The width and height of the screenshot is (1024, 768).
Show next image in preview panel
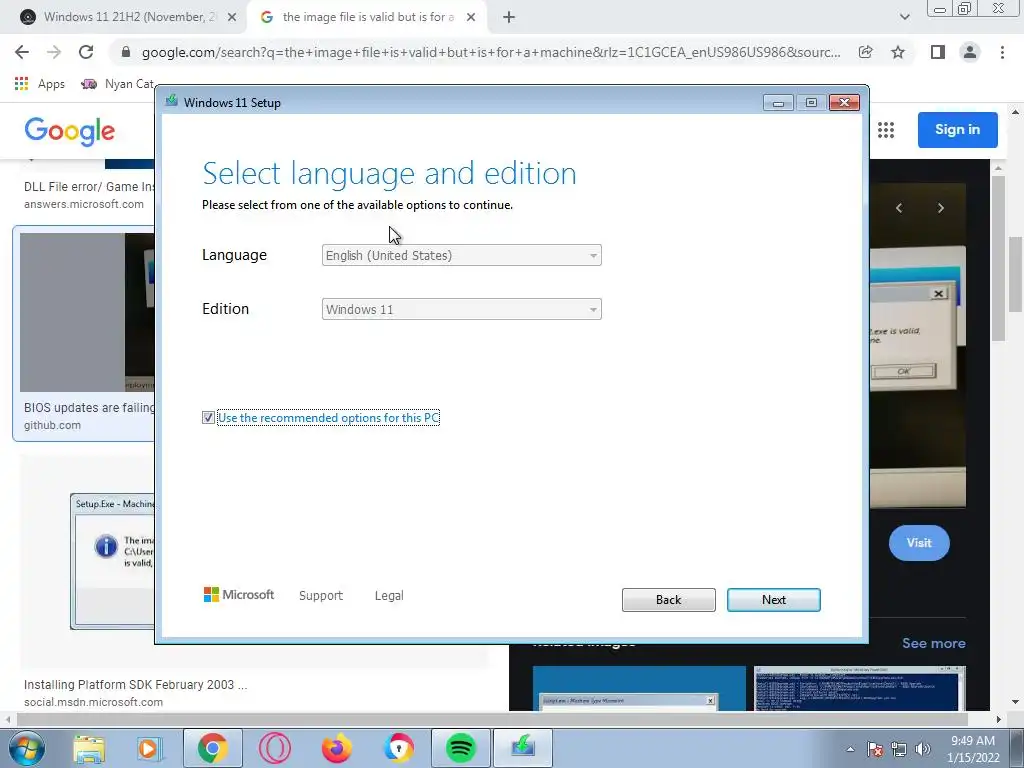[940, 208]
